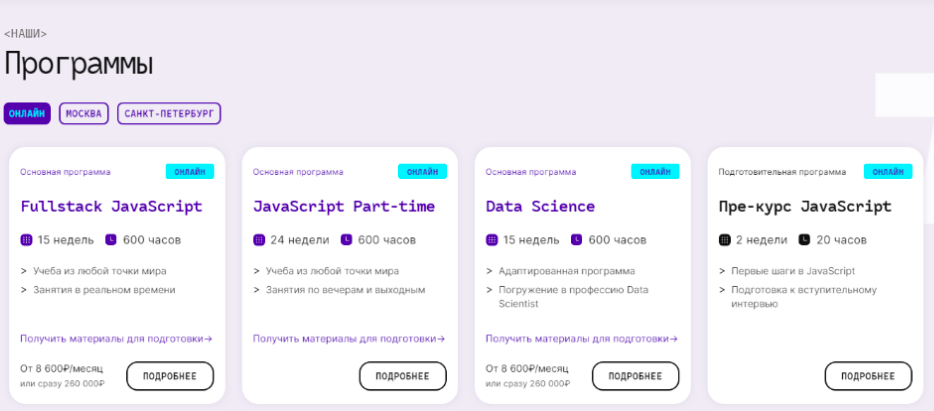Open ПОДРОБНЕЕ on Data Science card
934x411 pixels.
(x=636, y=376)
